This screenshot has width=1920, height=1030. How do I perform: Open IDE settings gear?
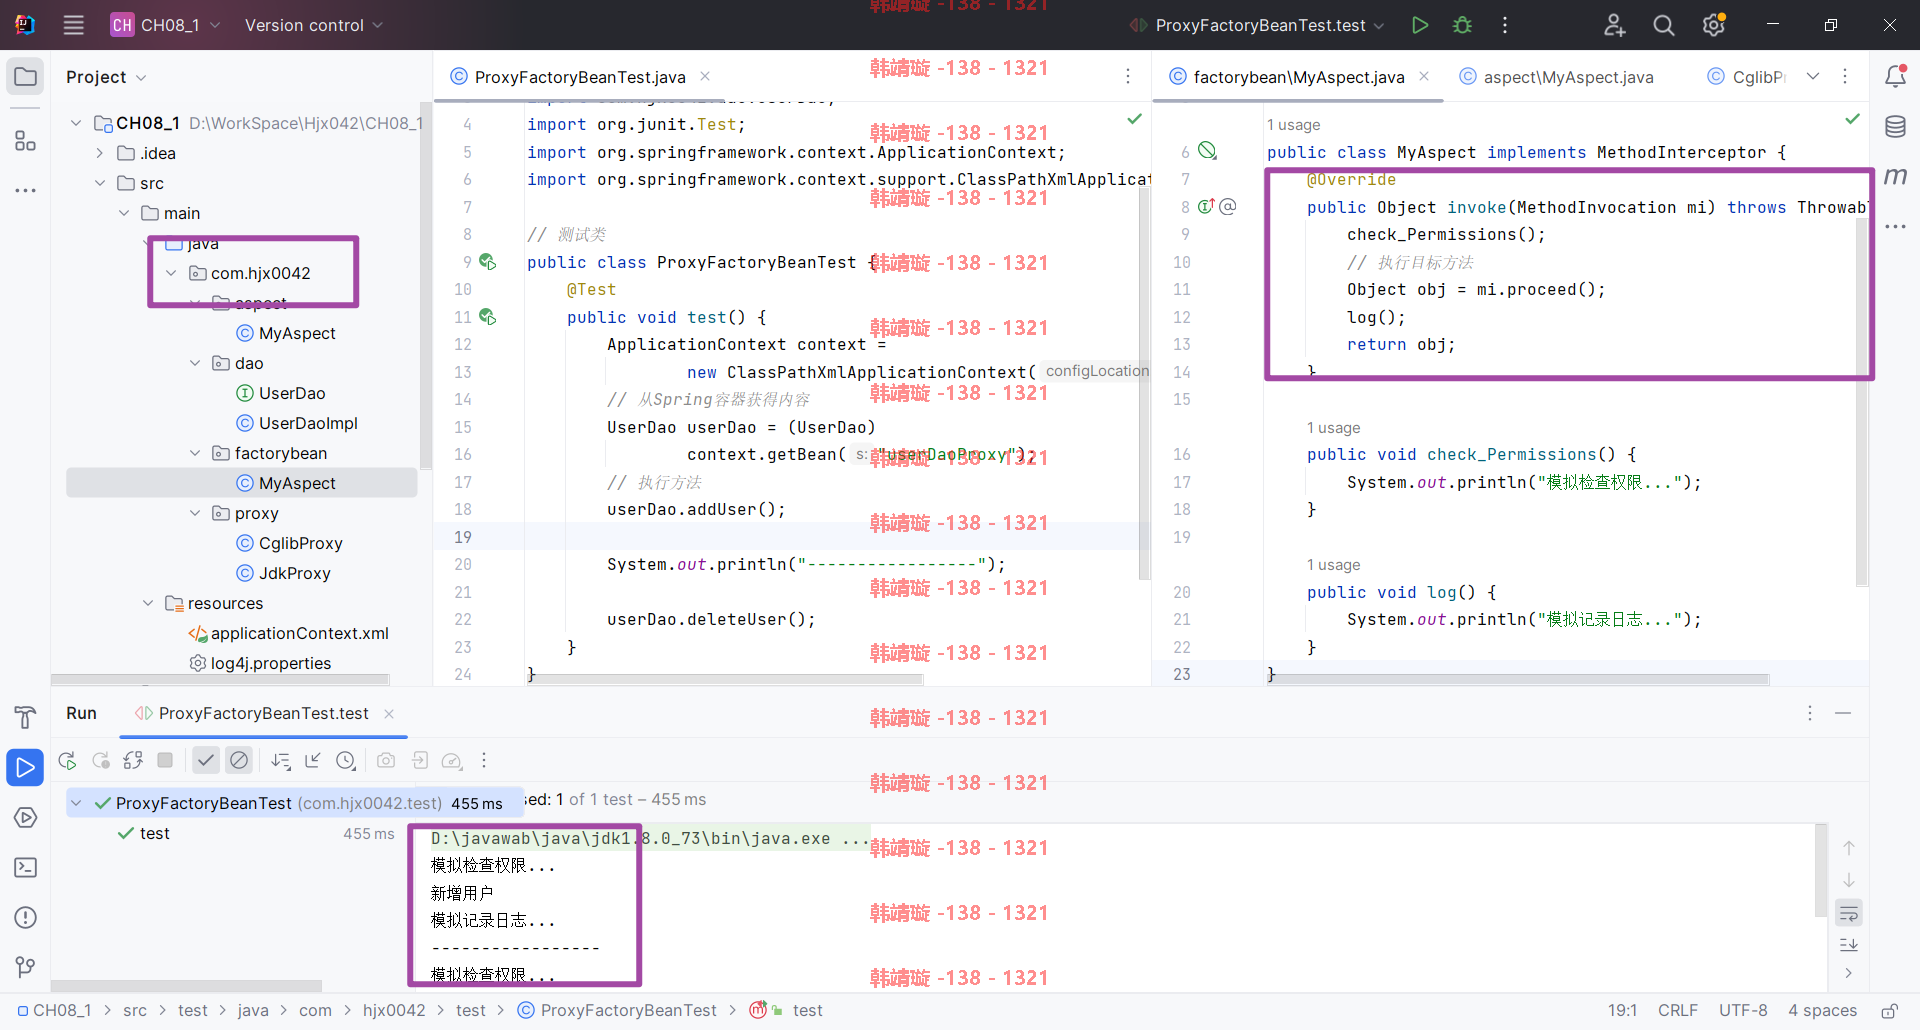[x=1713, y=25]
